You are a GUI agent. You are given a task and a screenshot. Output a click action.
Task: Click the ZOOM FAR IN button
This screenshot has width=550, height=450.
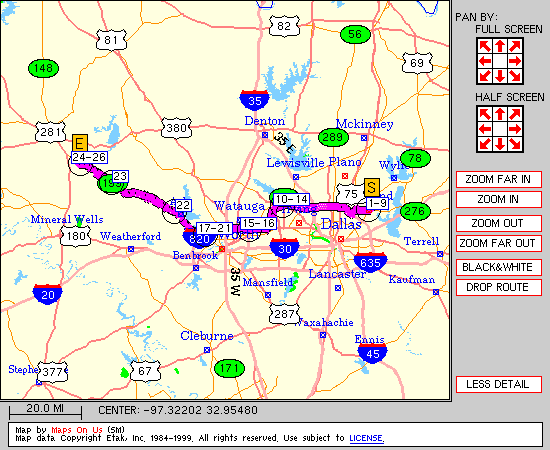(x=498, y=180)
